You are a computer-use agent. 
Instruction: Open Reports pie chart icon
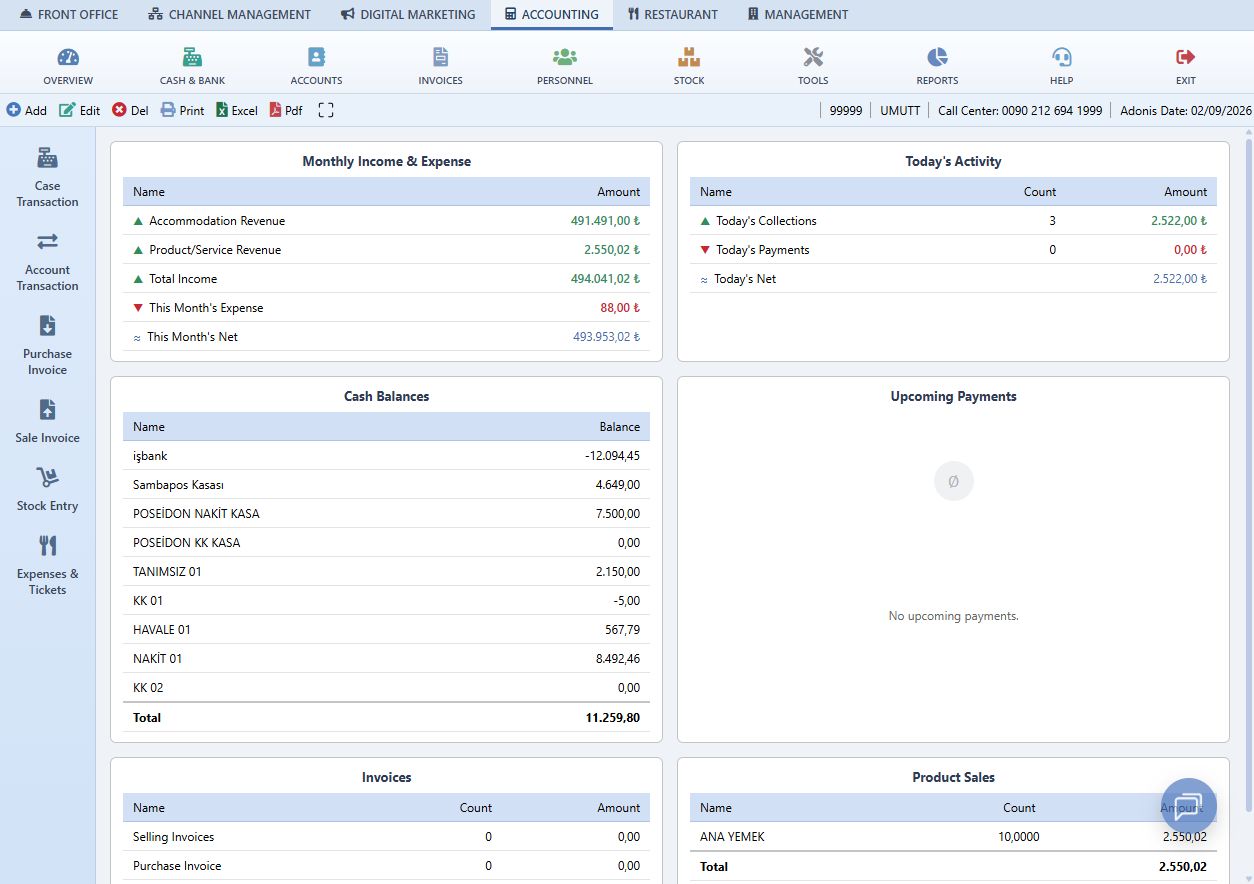[x=937, y=66]
